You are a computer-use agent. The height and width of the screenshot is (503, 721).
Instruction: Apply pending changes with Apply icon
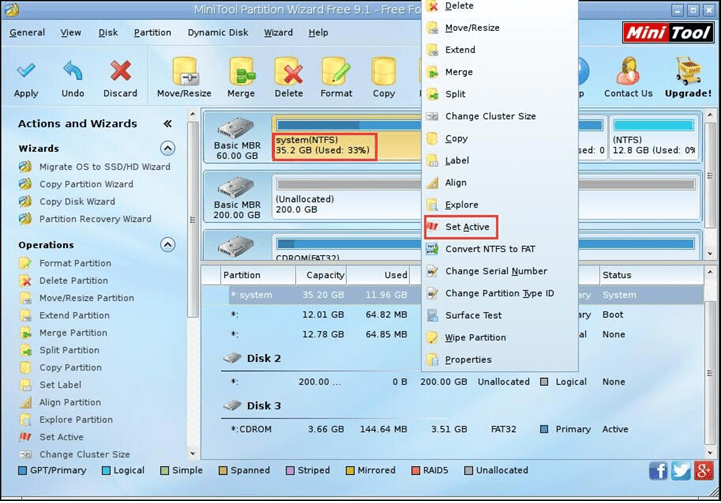[x=26, y=78]
